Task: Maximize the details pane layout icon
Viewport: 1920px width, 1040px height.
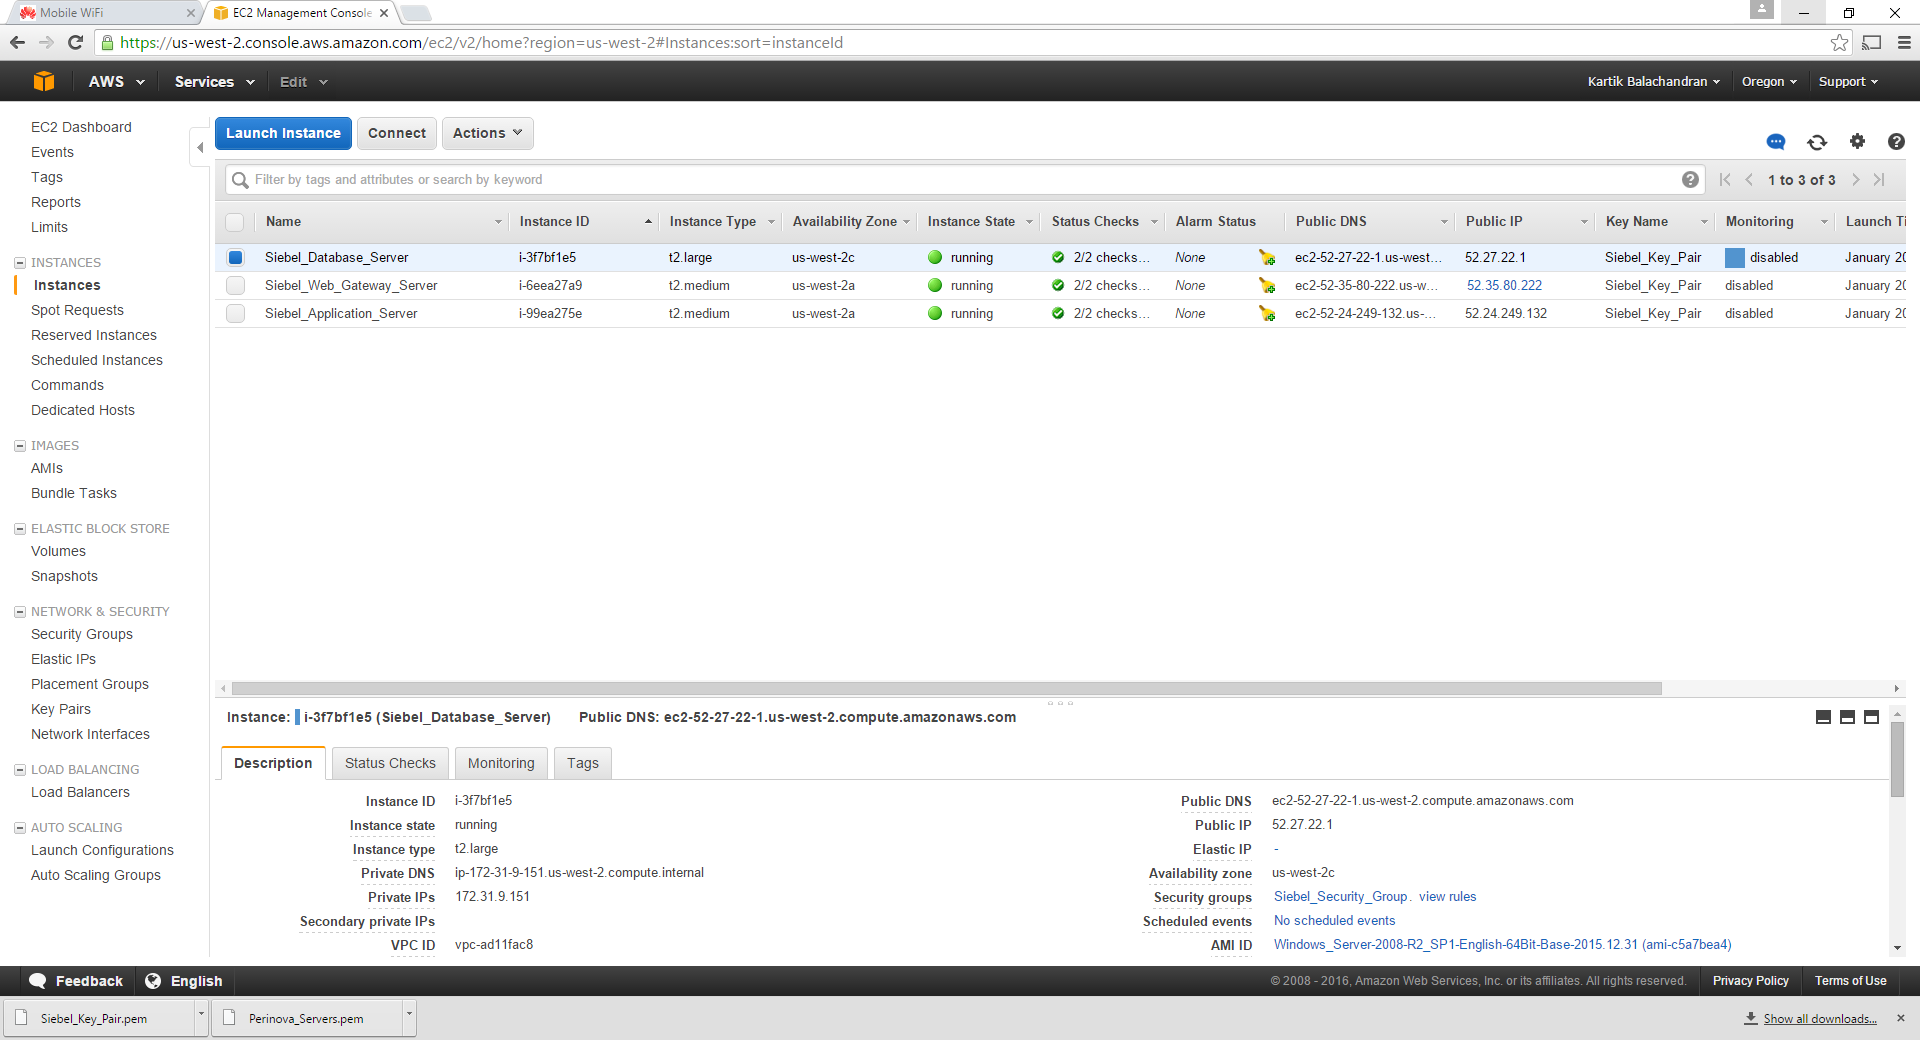Action: (1871, 717)
